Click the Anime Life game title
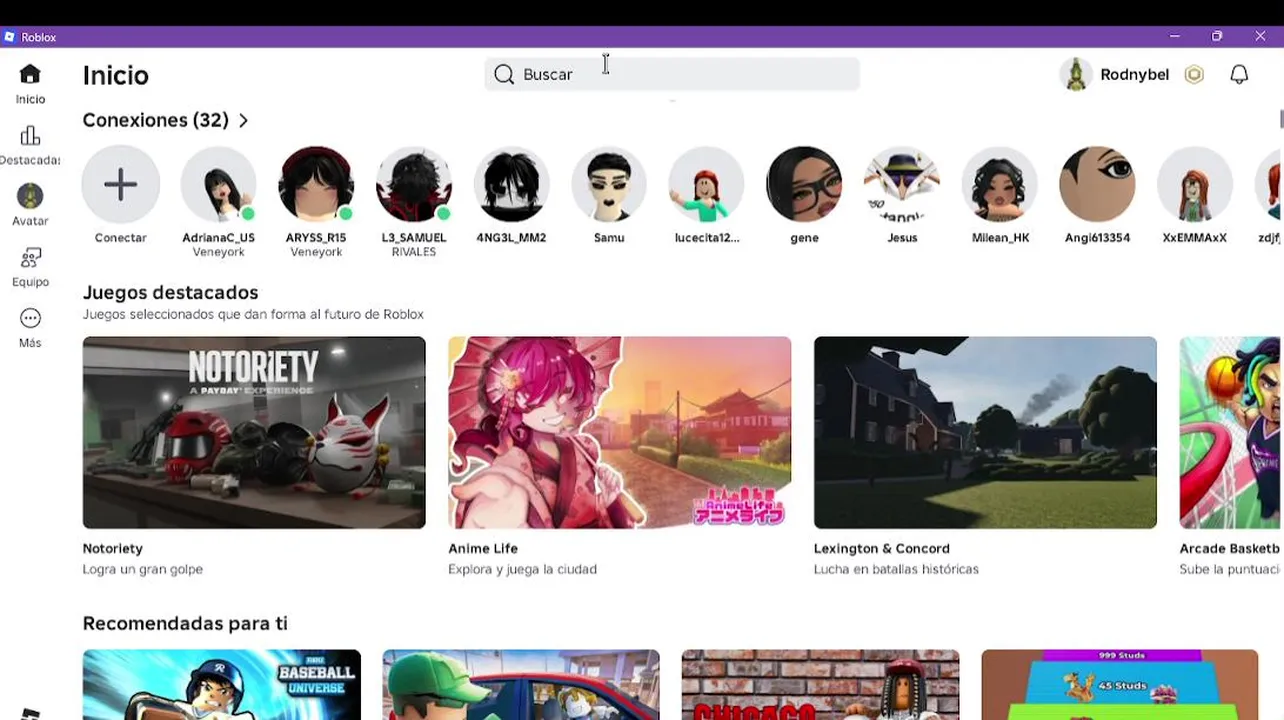The image size is (1284, 720). 483,548
